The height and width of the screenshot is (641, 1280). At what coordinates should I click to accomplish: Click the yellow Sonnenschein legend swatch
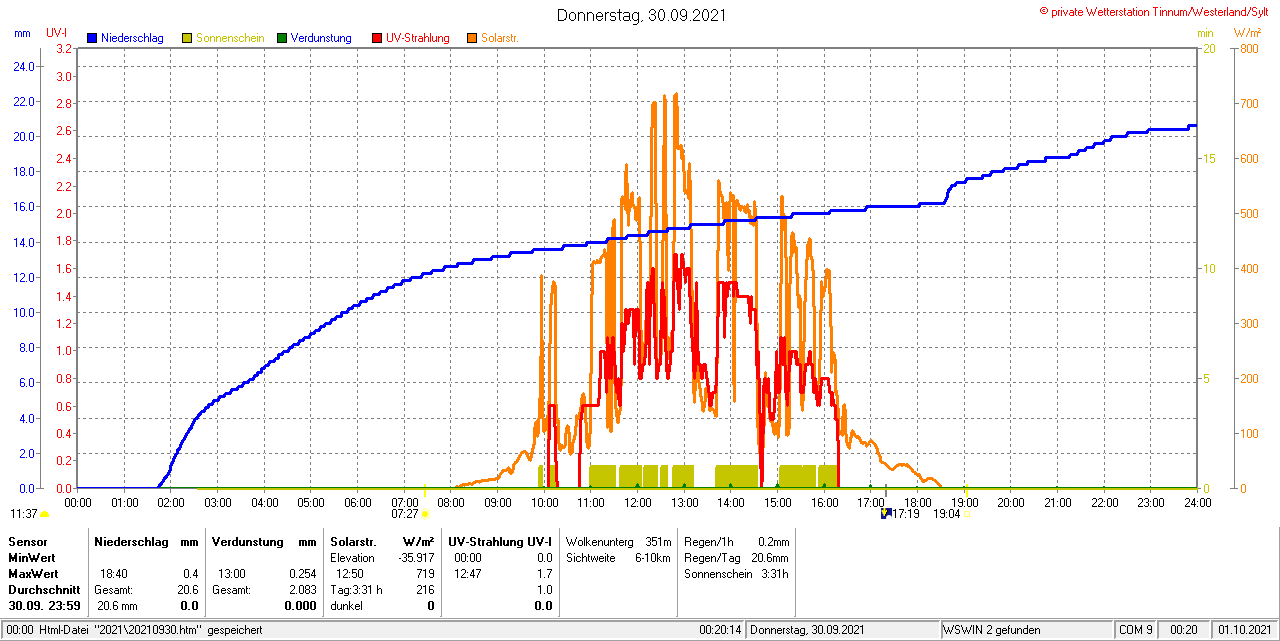187,38
